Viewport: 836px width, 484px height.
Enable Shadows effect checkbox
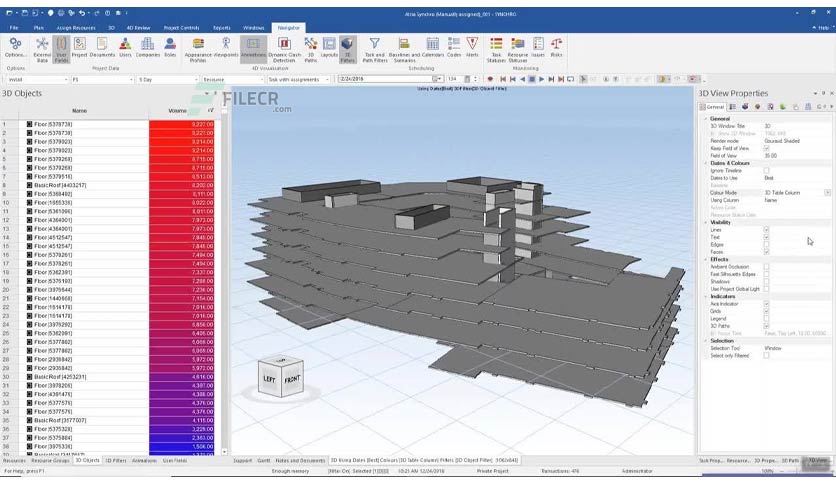click(766, 281)
